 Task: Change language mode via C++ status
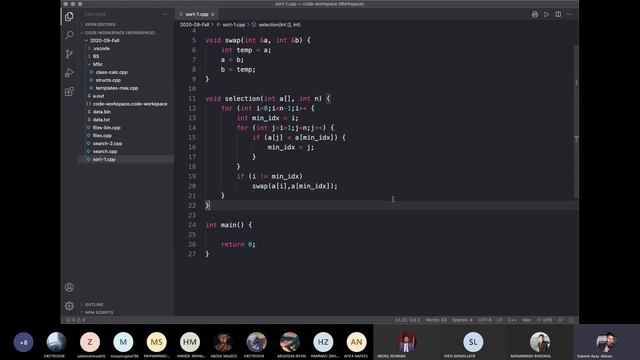point(512,320)
